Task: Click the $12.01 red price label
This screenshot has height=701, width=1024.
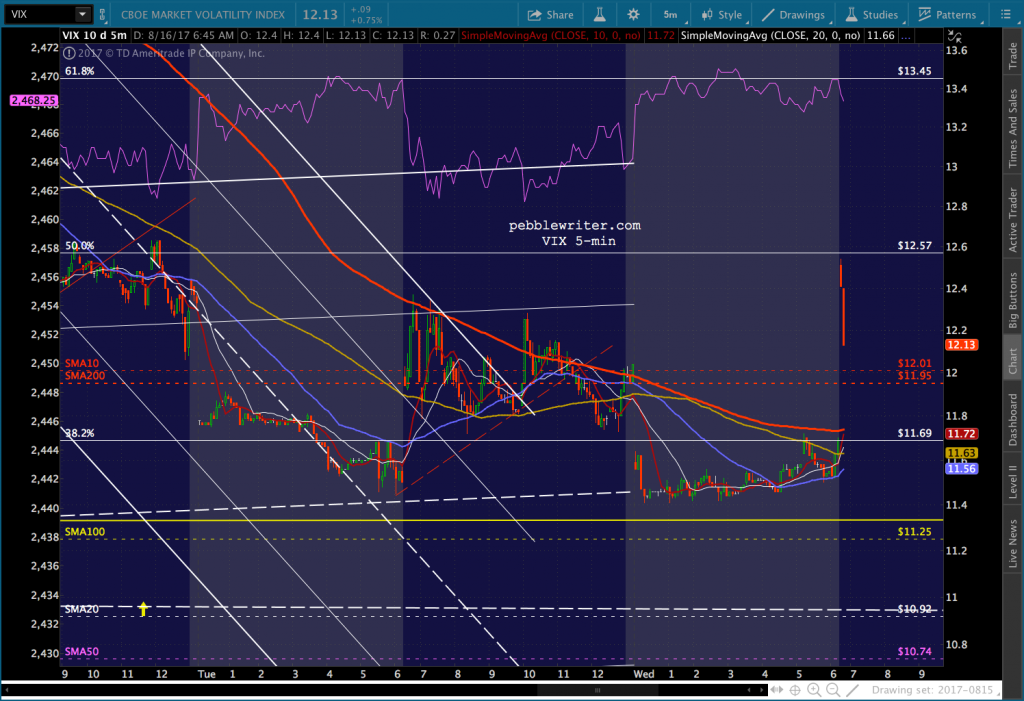Action: pyautogui.click(x=914, y=363)
